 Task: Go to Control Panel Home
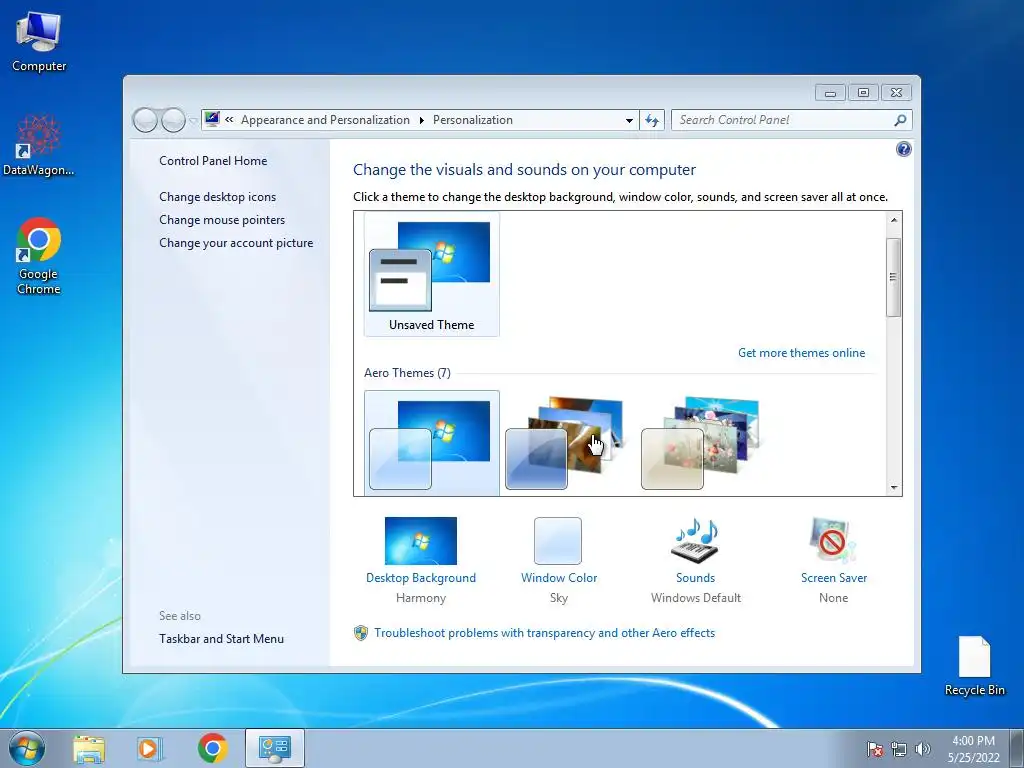click(213, 161)
